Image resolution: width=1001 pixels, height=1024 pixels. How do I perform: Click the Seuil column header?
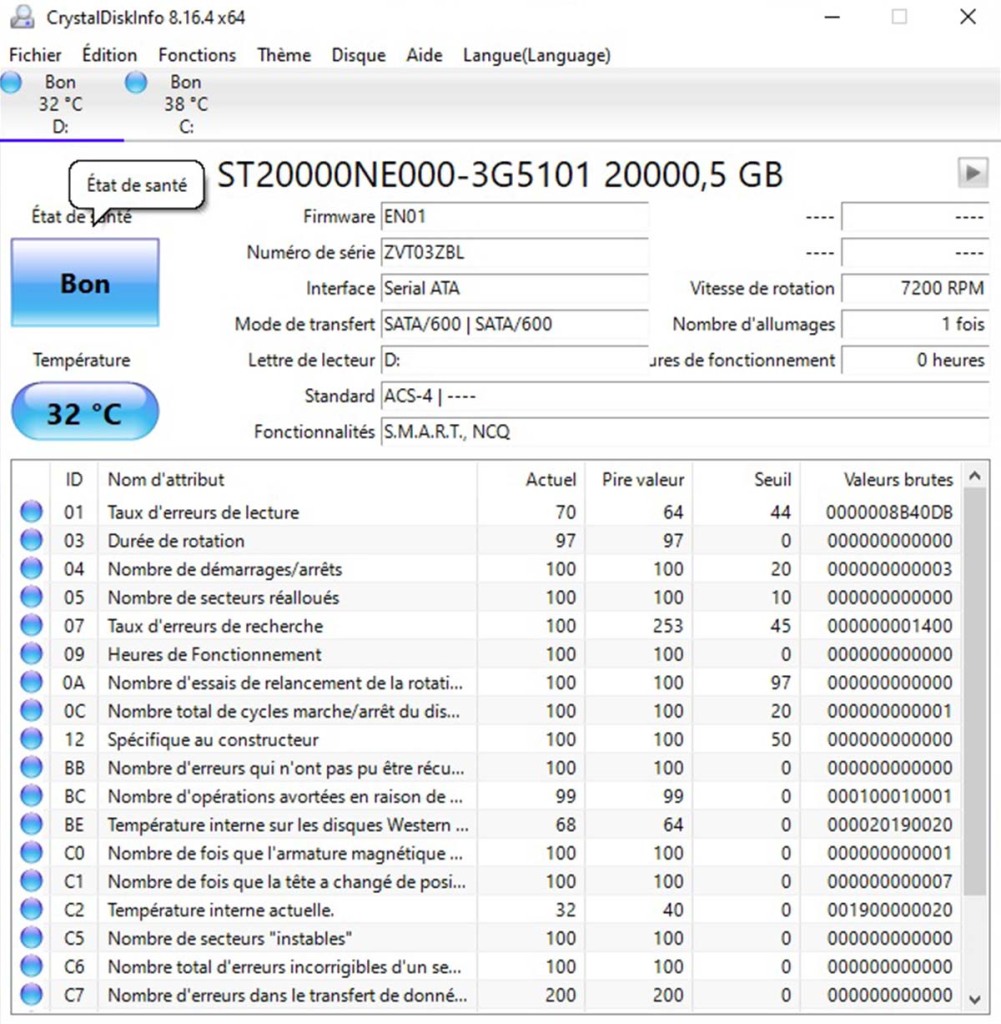[x=746, y=479]
